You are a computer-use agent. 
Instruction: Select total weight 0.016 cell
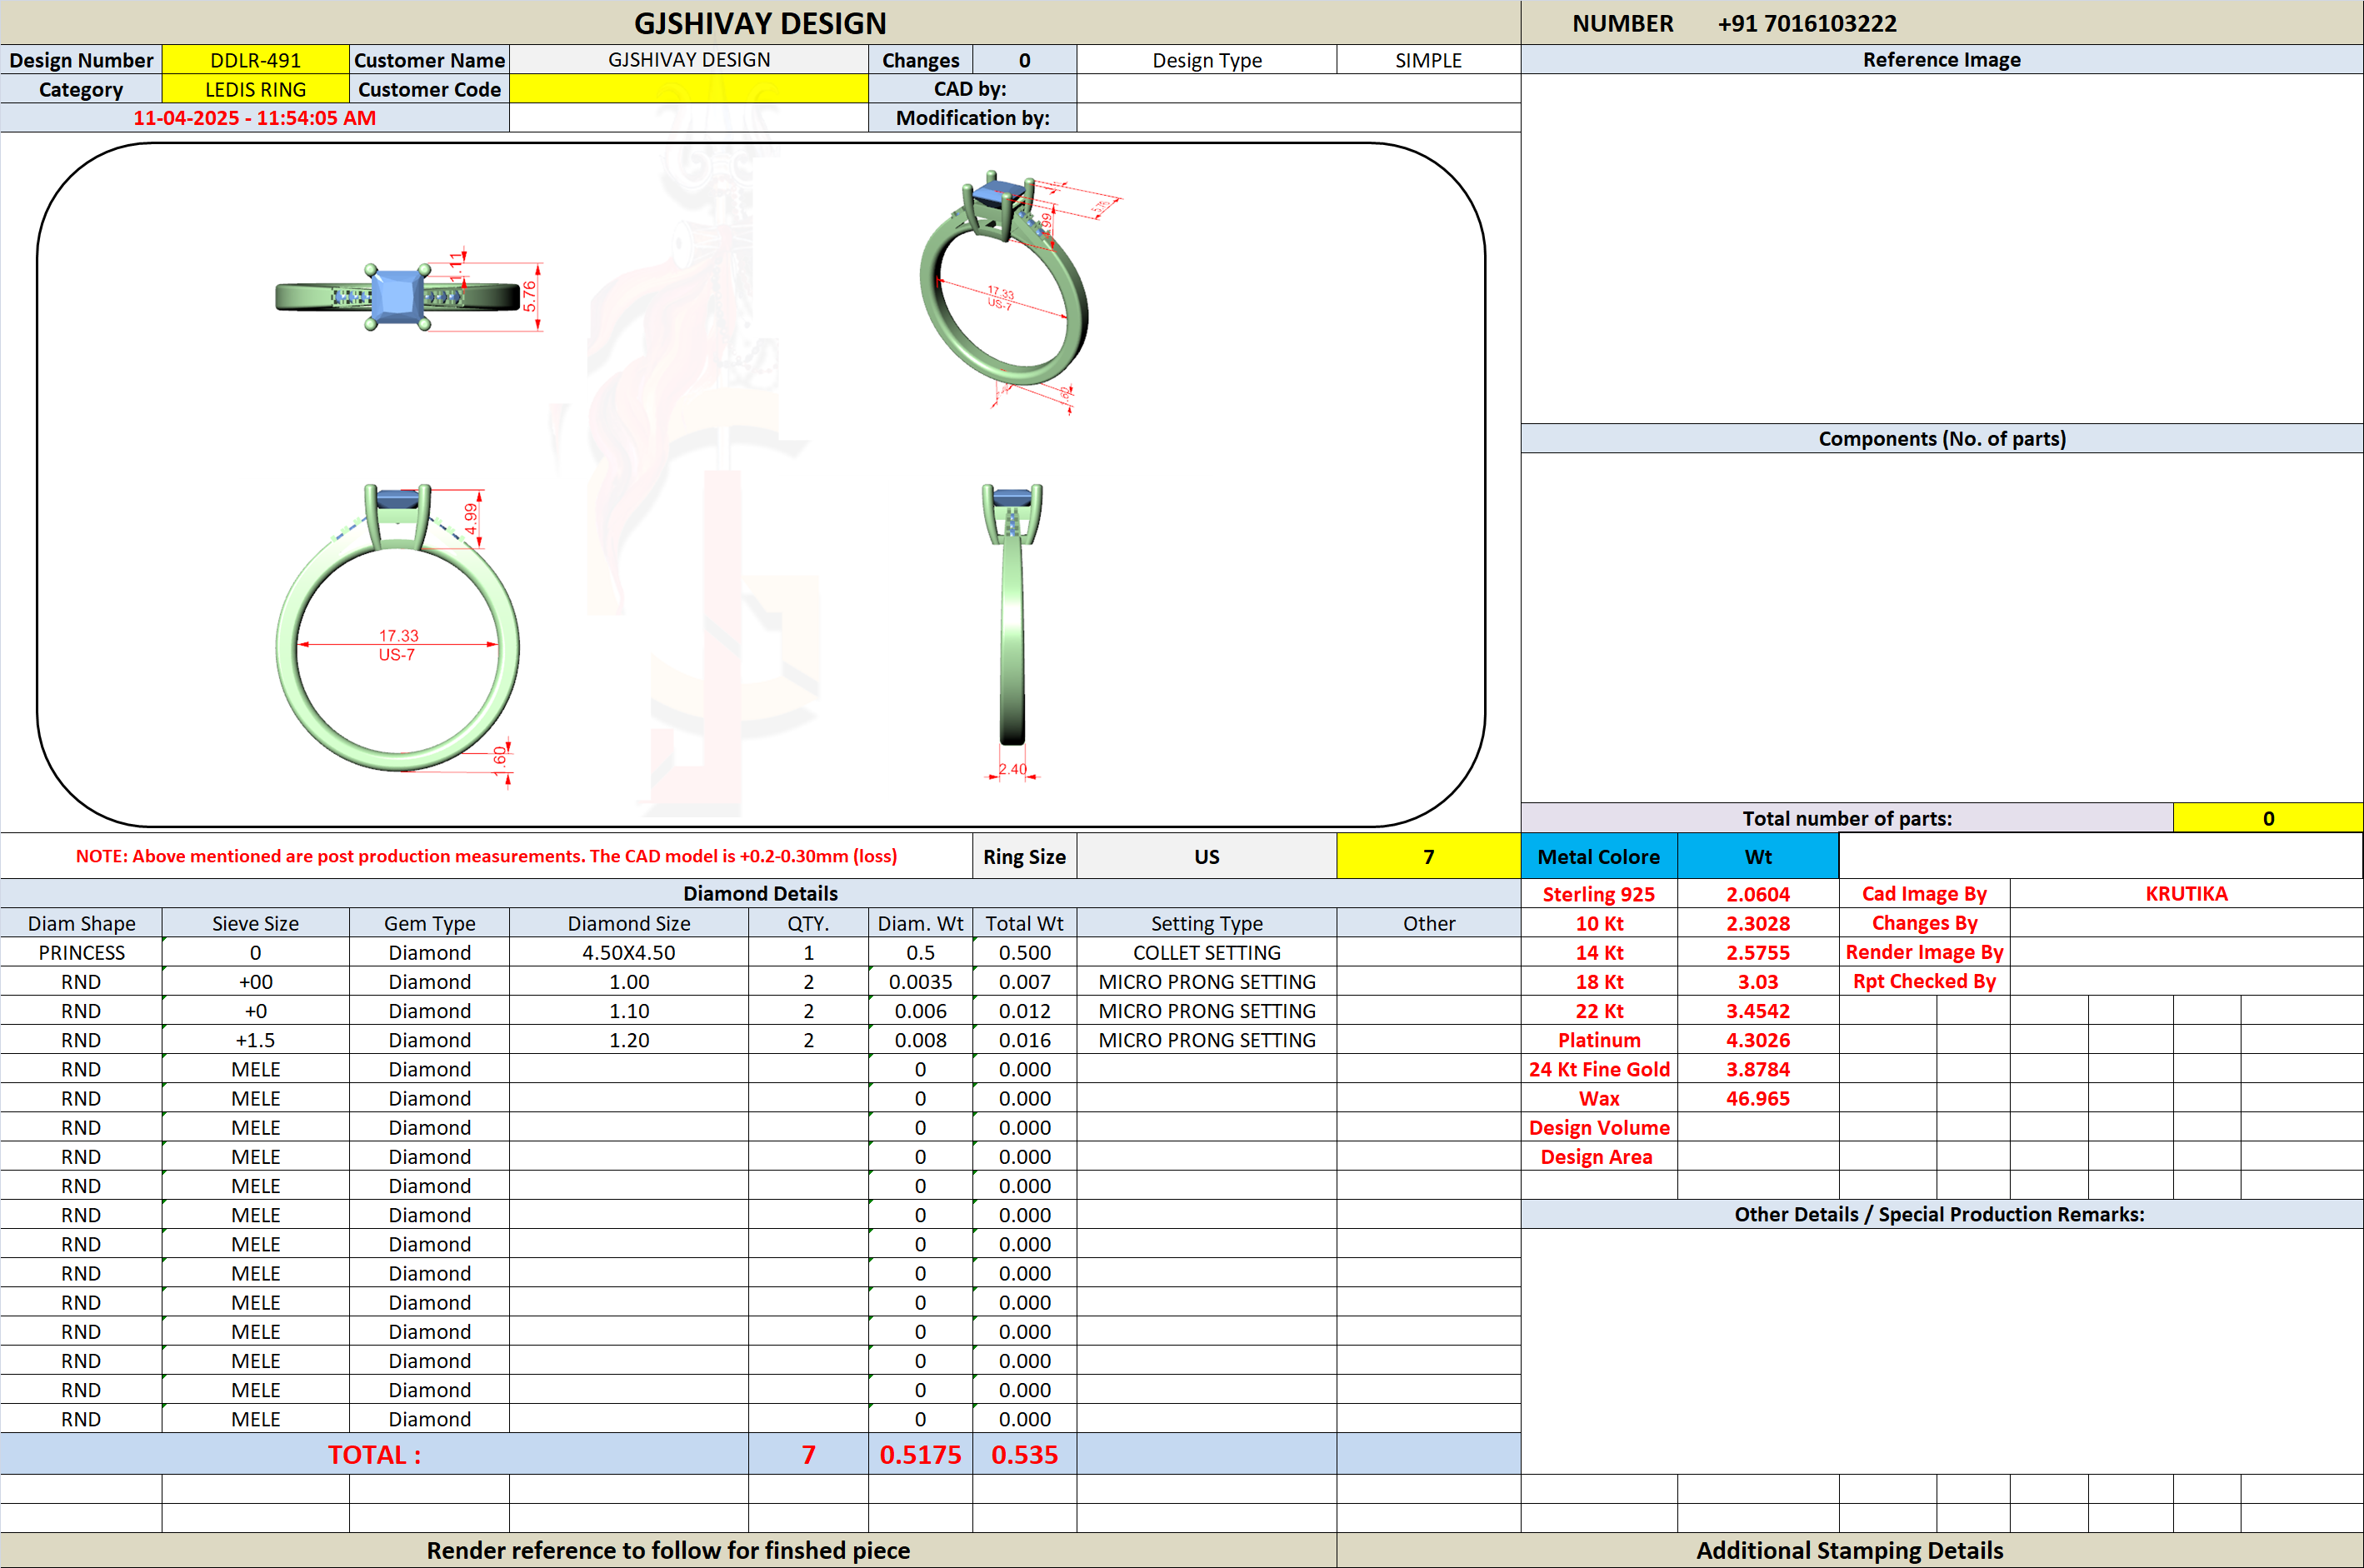(x=1024, y=1040)
